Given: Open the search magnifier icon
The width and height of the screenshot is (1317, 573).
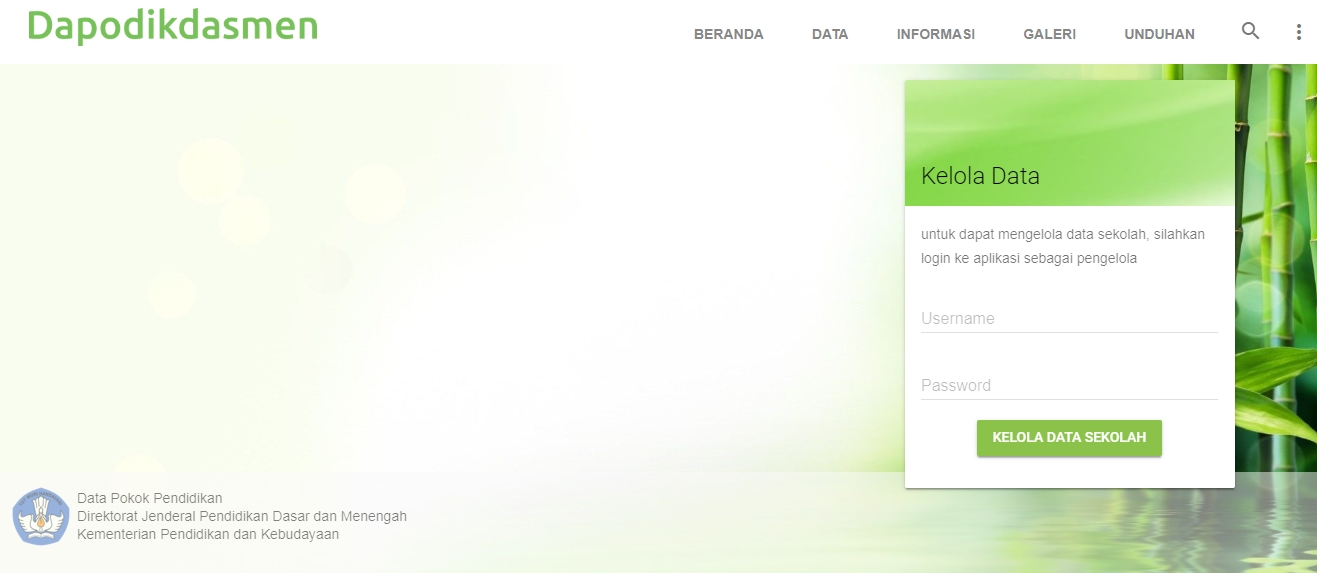Looking at the screenshot, I should pos(1250,31).
